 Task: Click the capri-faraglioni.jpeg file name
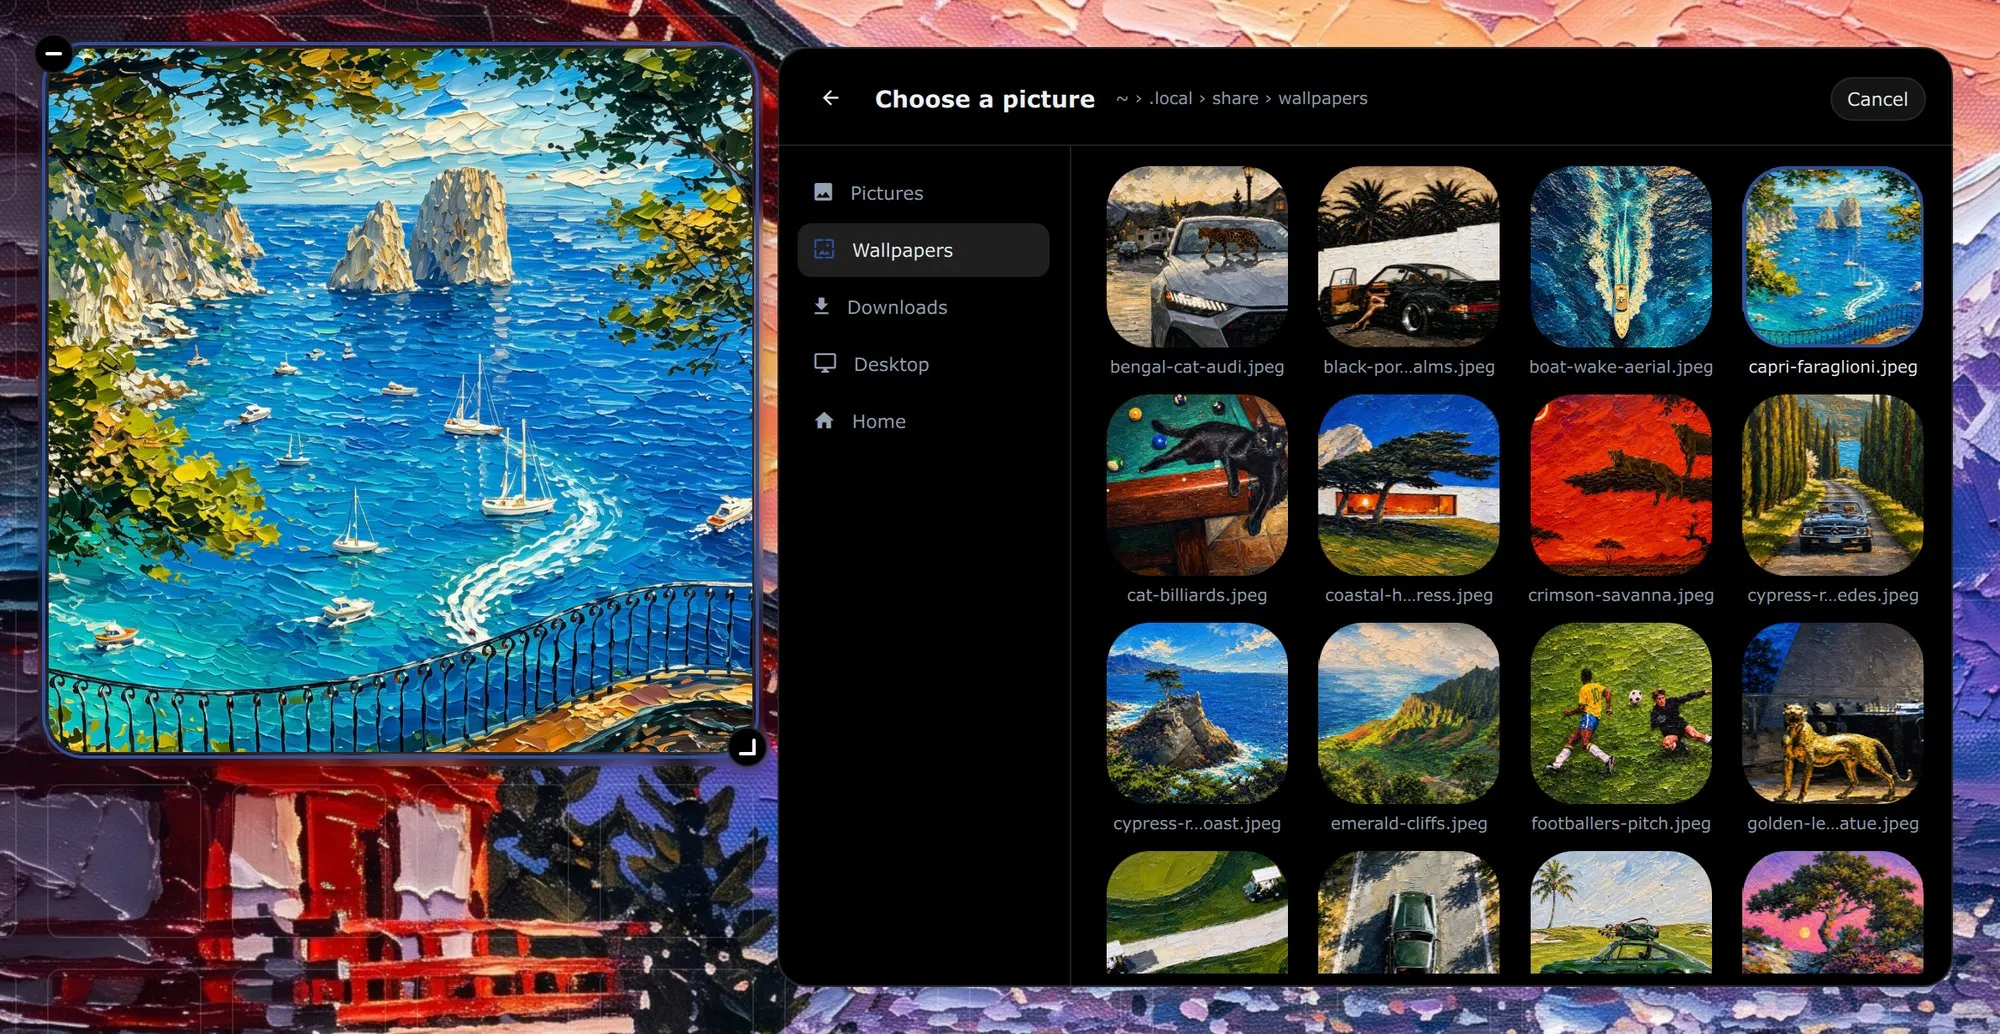tap(1833, 367)
